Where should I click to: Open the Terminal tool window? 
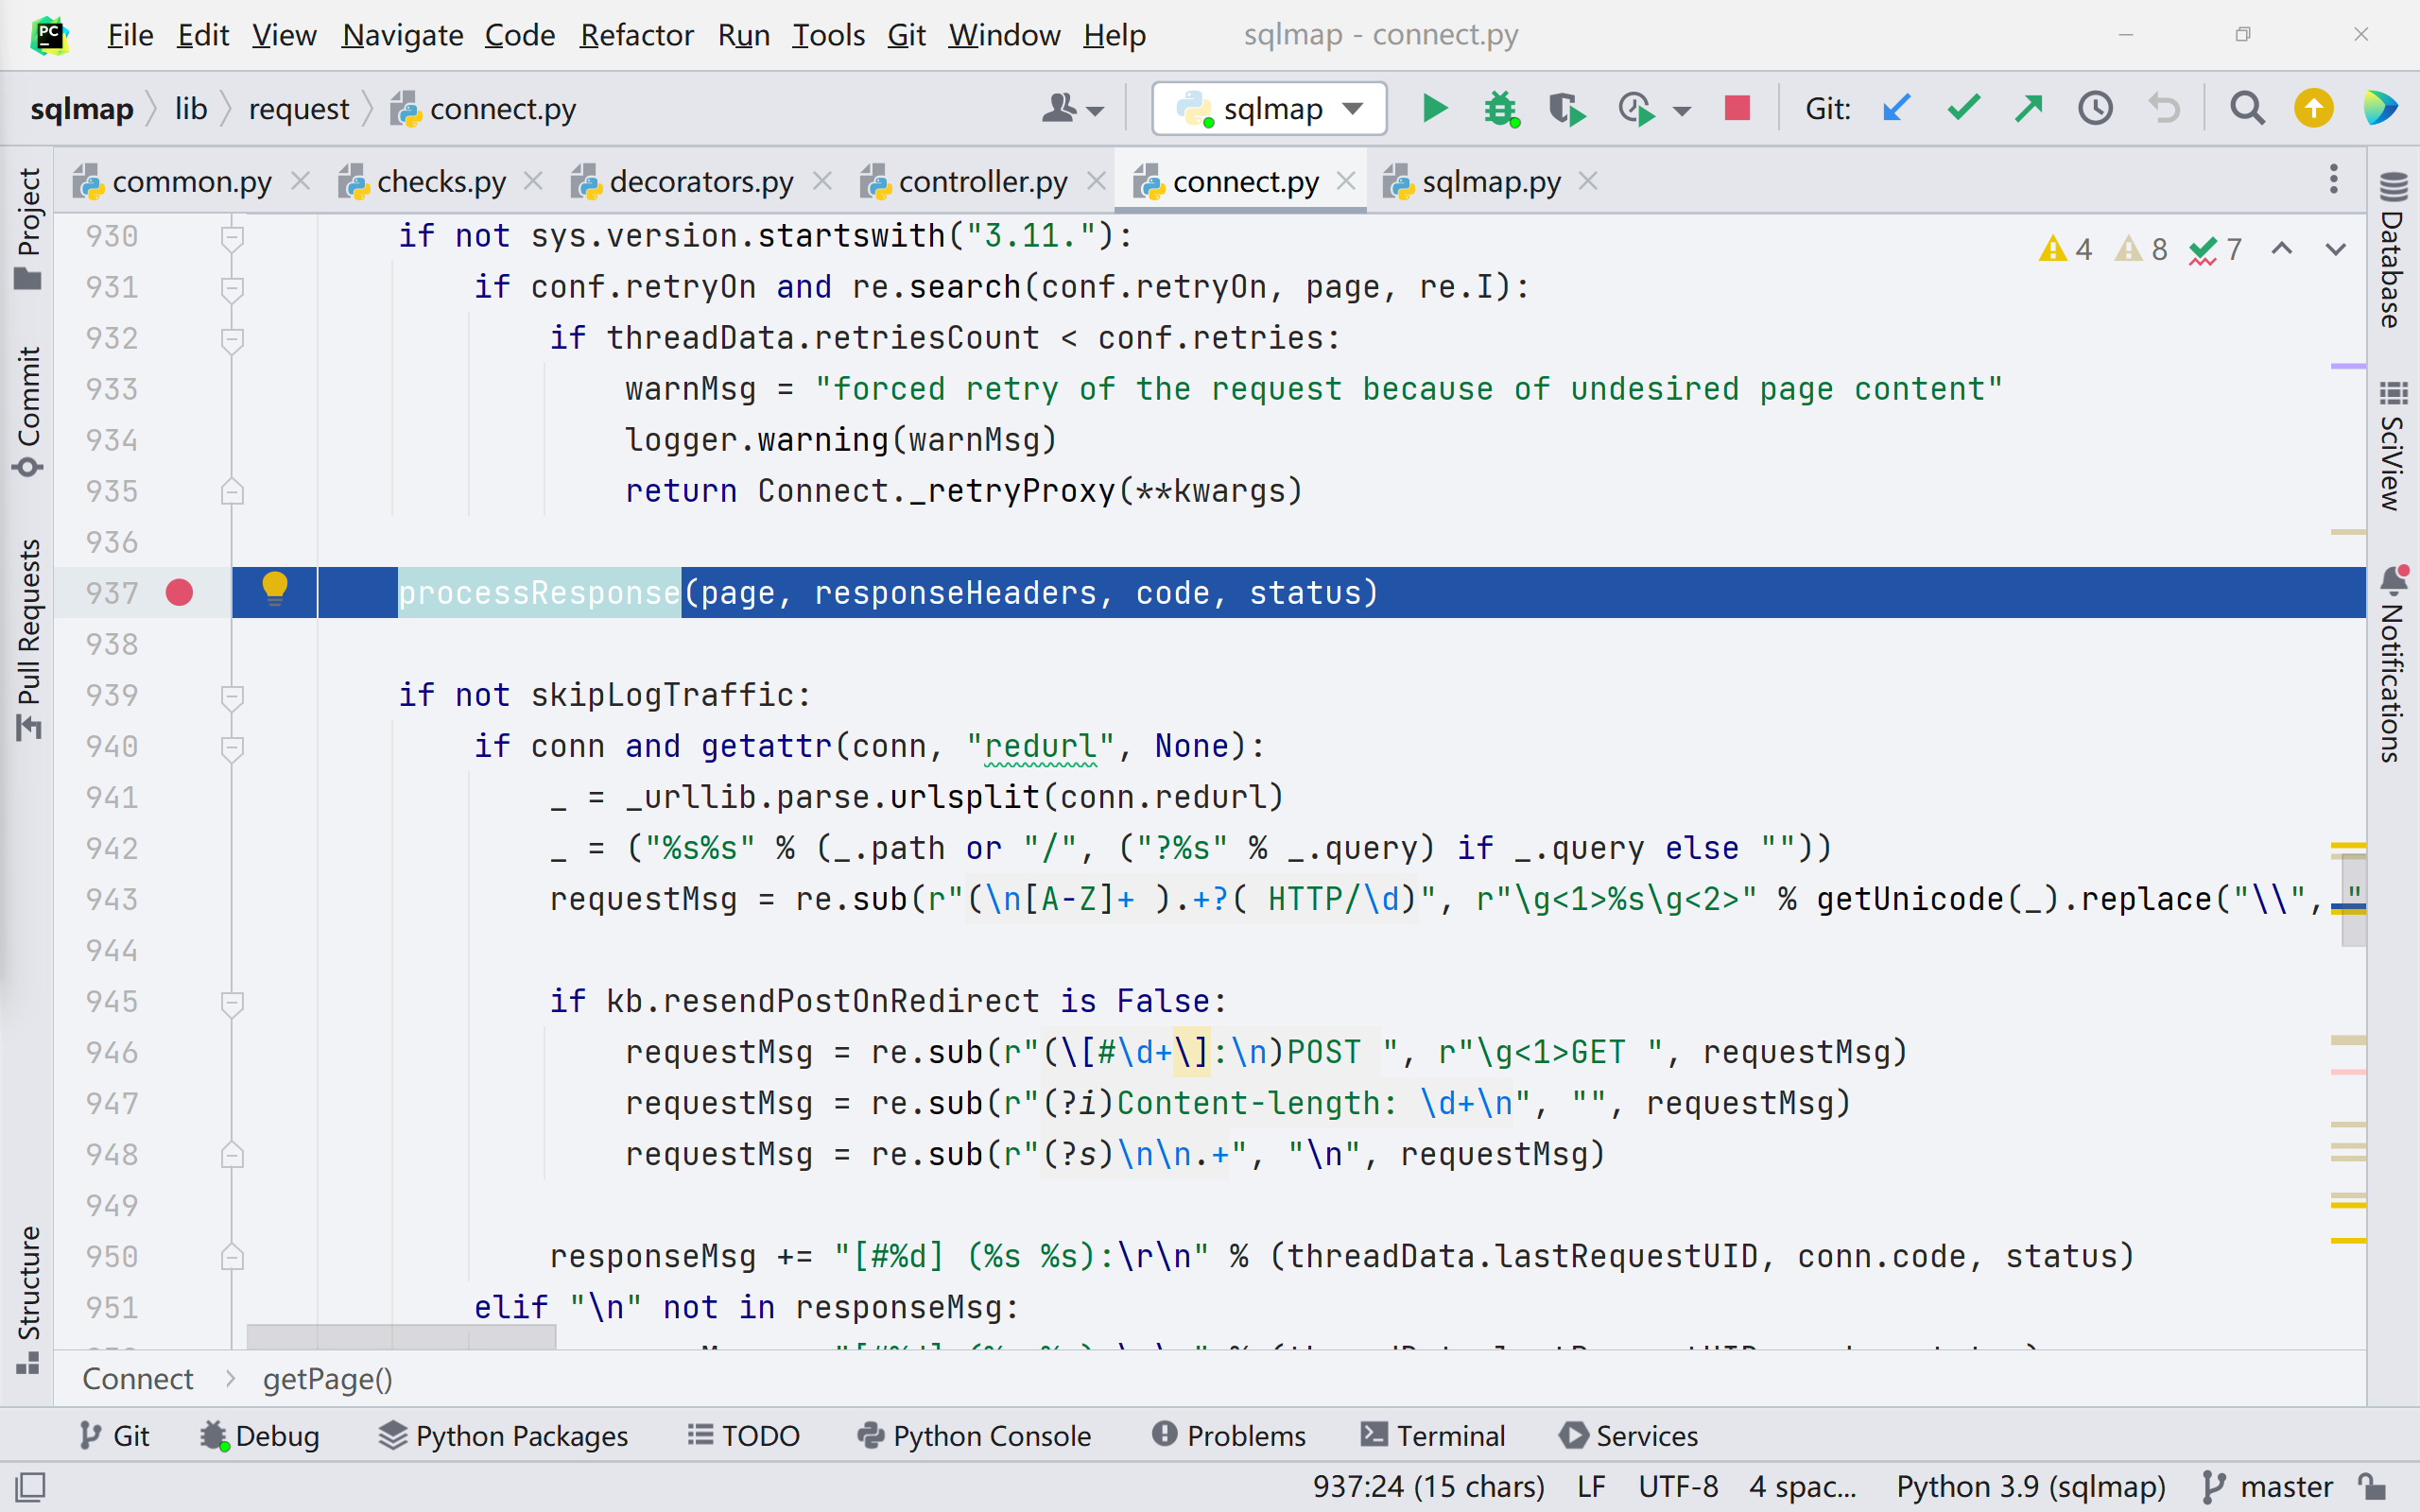click(1433, 1436)
